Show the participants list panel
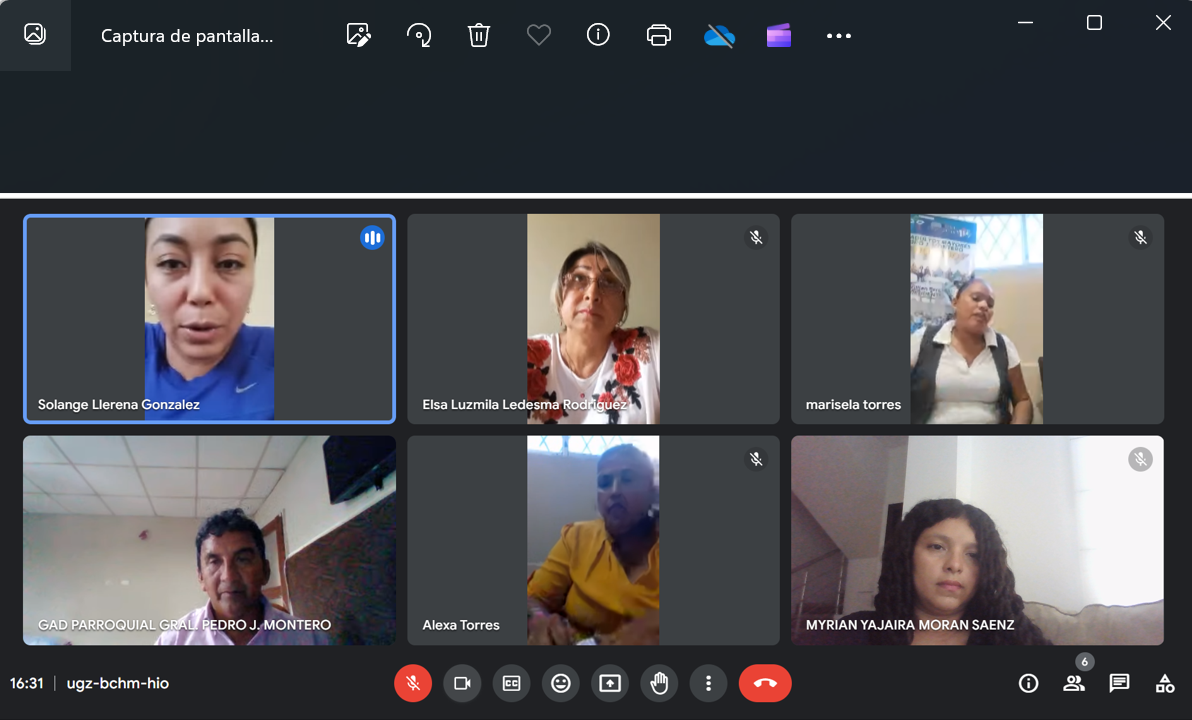The width and height of the screenshot is (1192, 720). (1074, 684)
